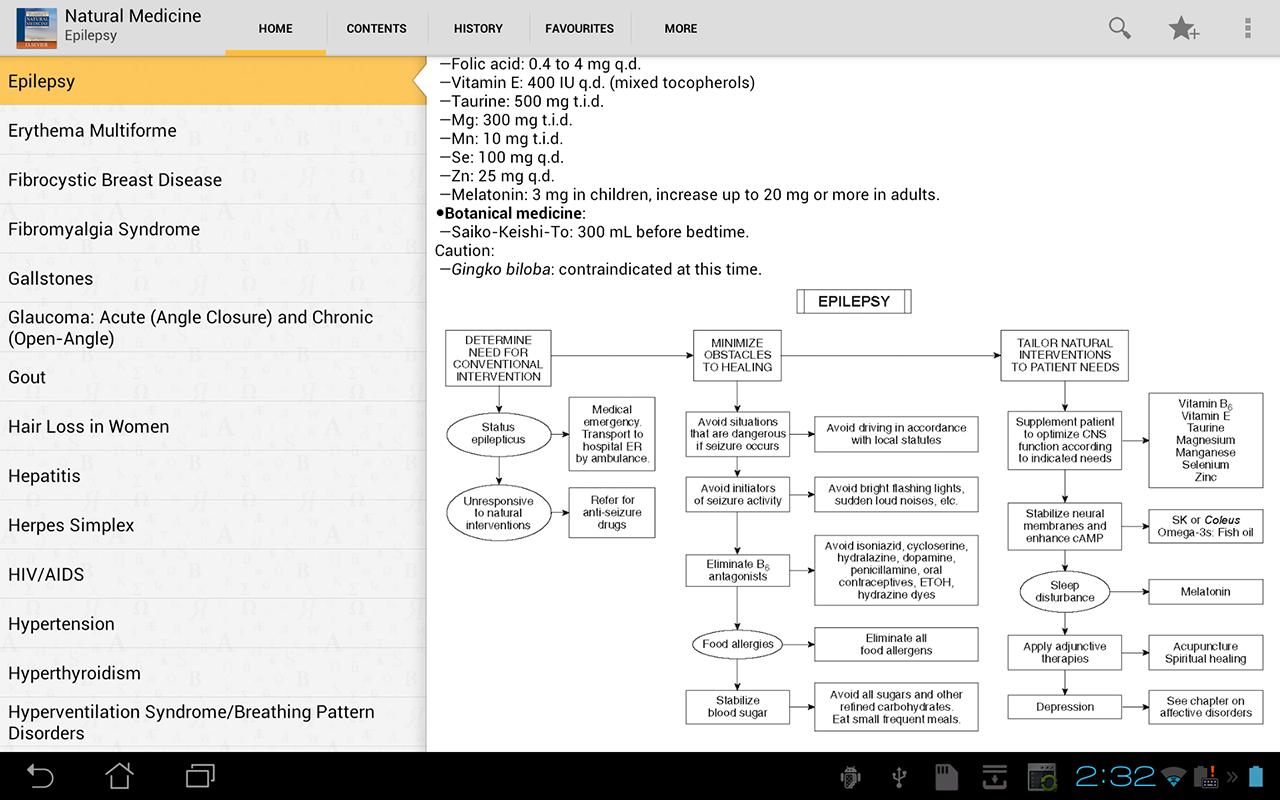Image resolution: width=1280 pixels, height=800 pixels.
Task: Open the HISTORY tab
Action: tap(478, 28)
